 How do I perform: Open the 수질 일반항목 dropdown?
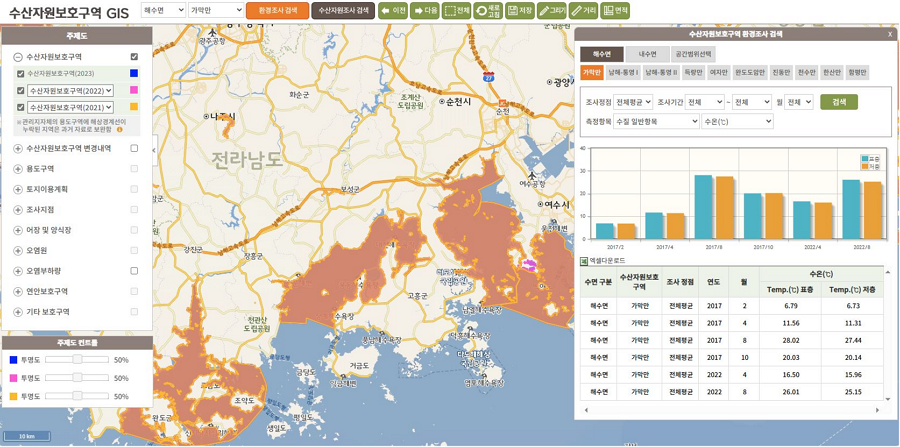click(655, 121)
